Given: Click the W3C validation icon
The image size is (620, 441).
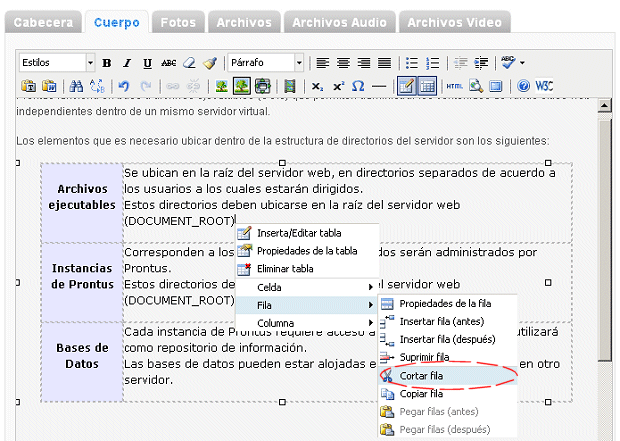Looking at the screenshot, I should coord(544,86).
